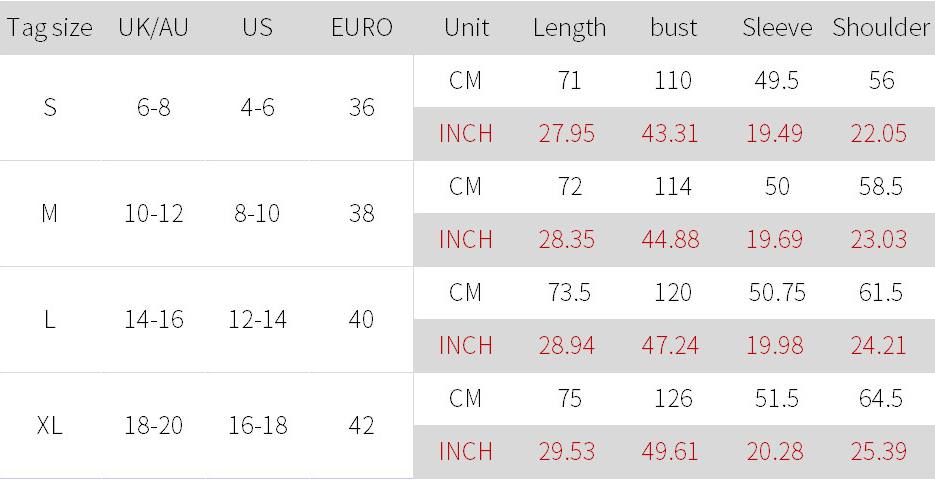
Task: Click US size 12-14 cell
Action: (x=257, y=319)
